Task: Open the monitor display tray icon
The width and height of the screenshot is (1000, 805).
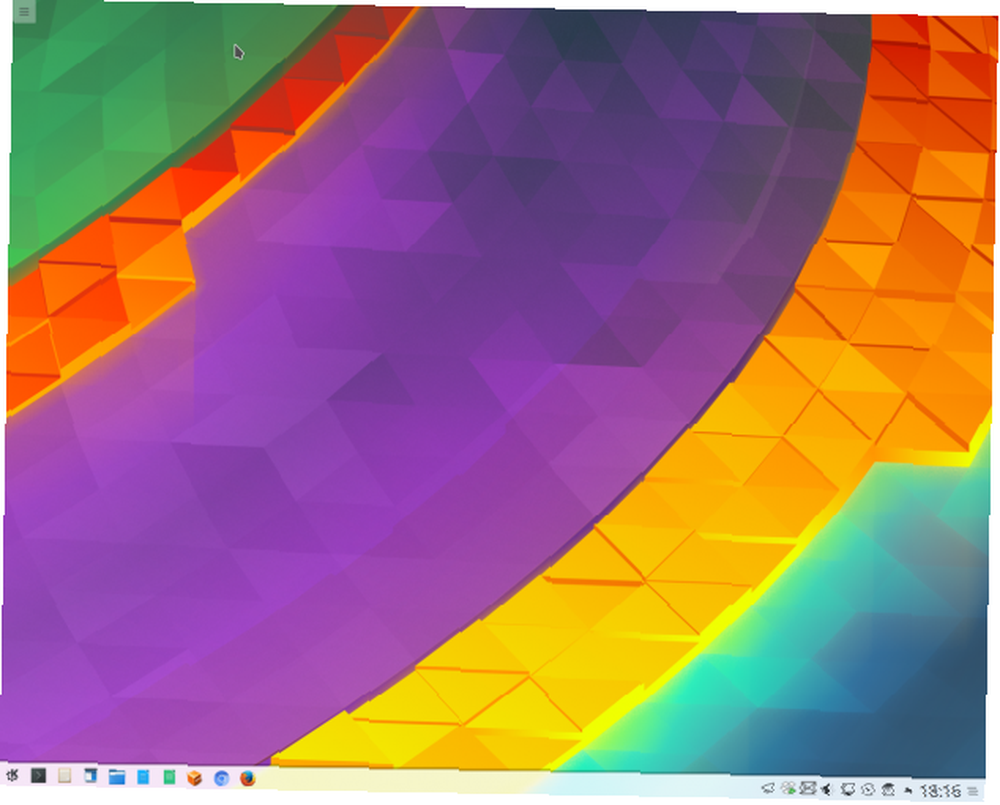Action: click(x=848, y=790)
